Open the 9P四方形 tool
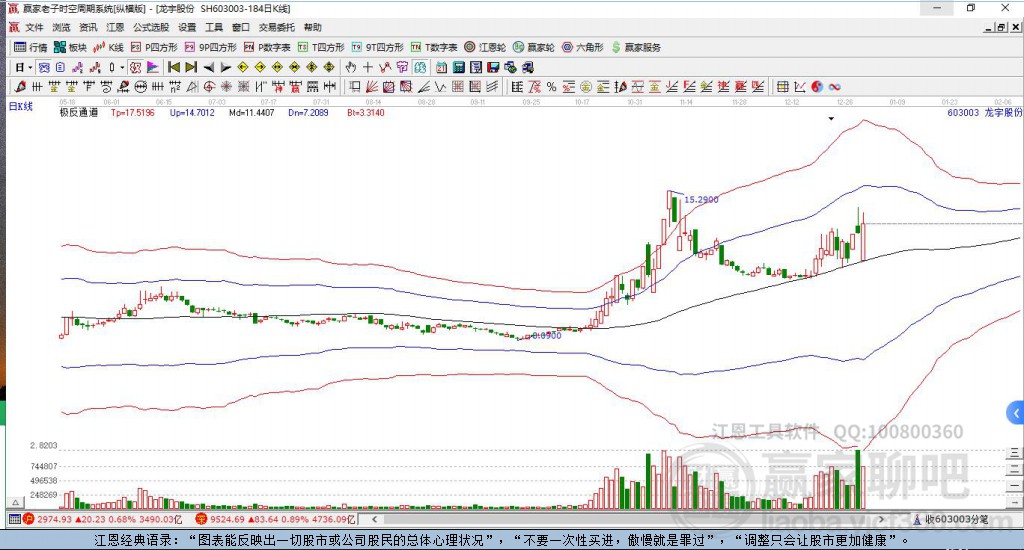The width and height of the screenshot is (1024, 550). pyautogui.click(x=210, y=47)
